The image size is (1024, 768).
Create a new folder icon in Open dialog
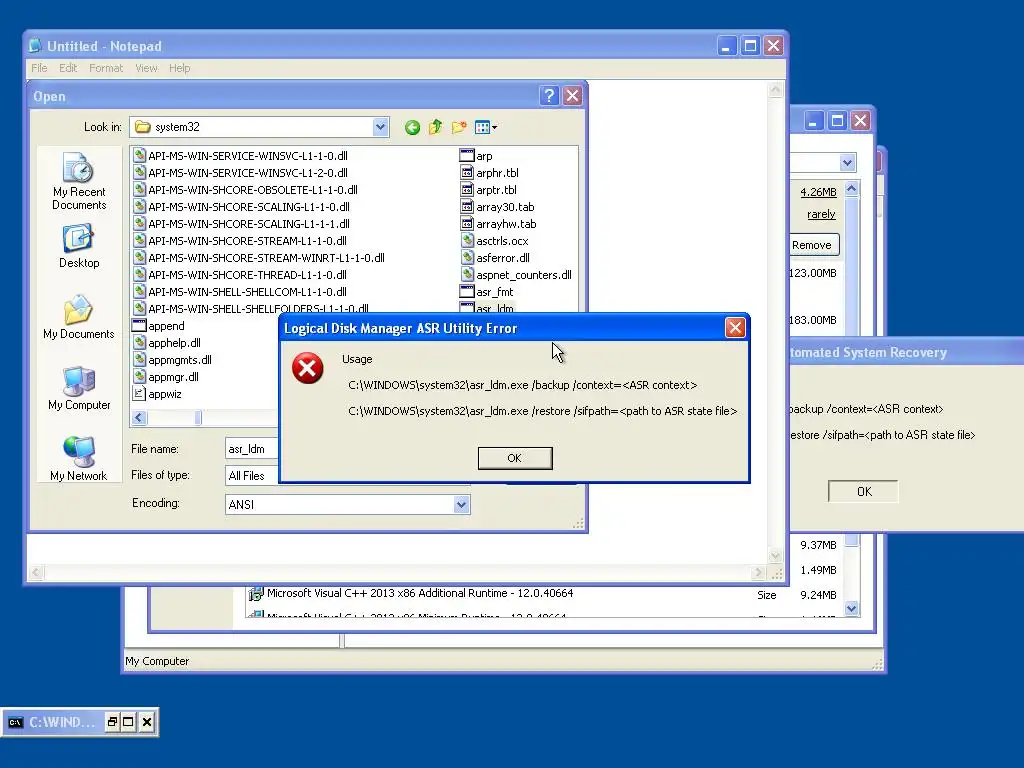point(459,127)
